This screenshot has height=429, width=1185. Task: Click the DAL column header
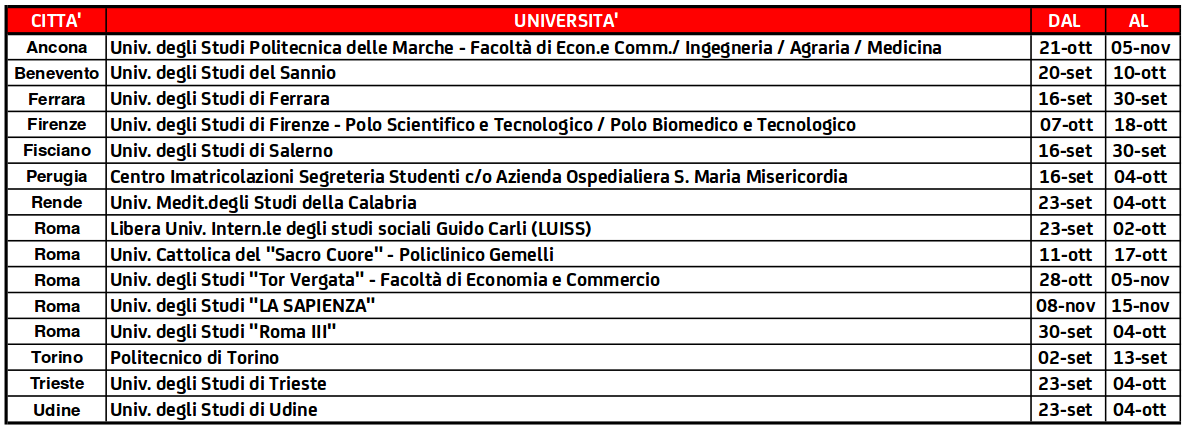1067,20
